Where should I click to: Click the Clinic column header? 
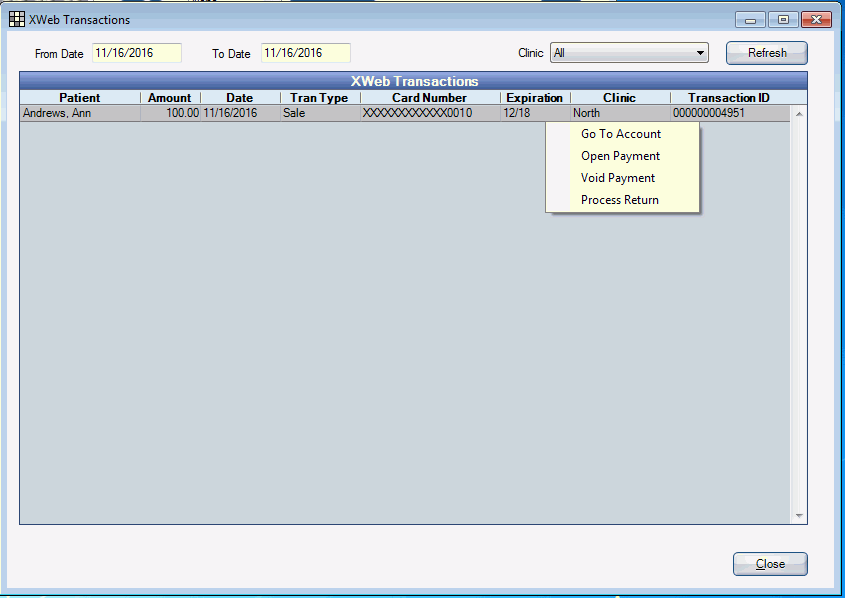coord(620,98)
